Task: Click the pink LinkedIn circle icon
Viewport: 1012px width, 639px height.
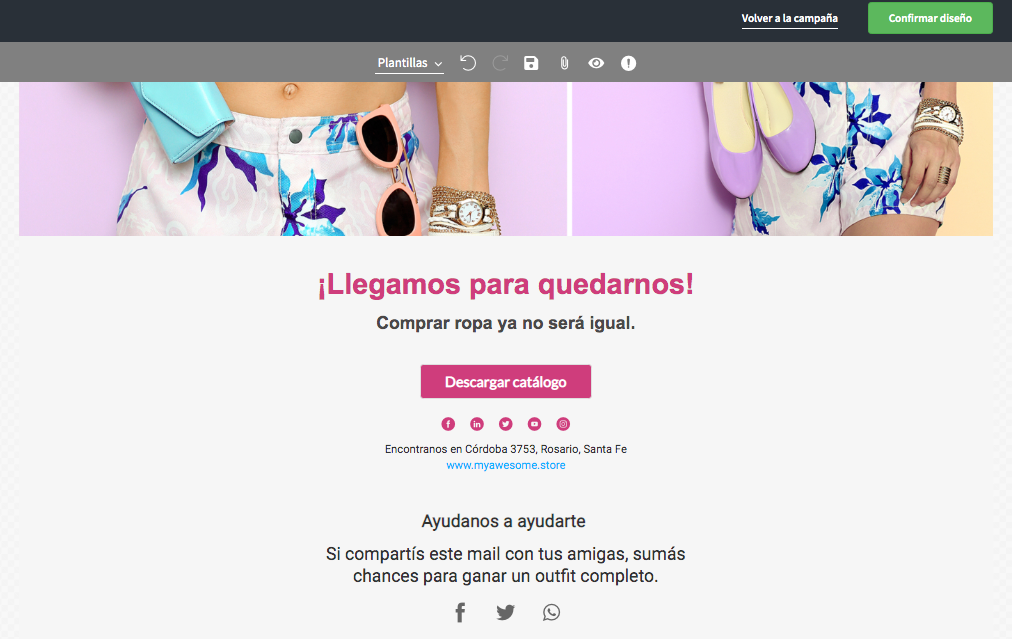Action: (x=477, y=424)
